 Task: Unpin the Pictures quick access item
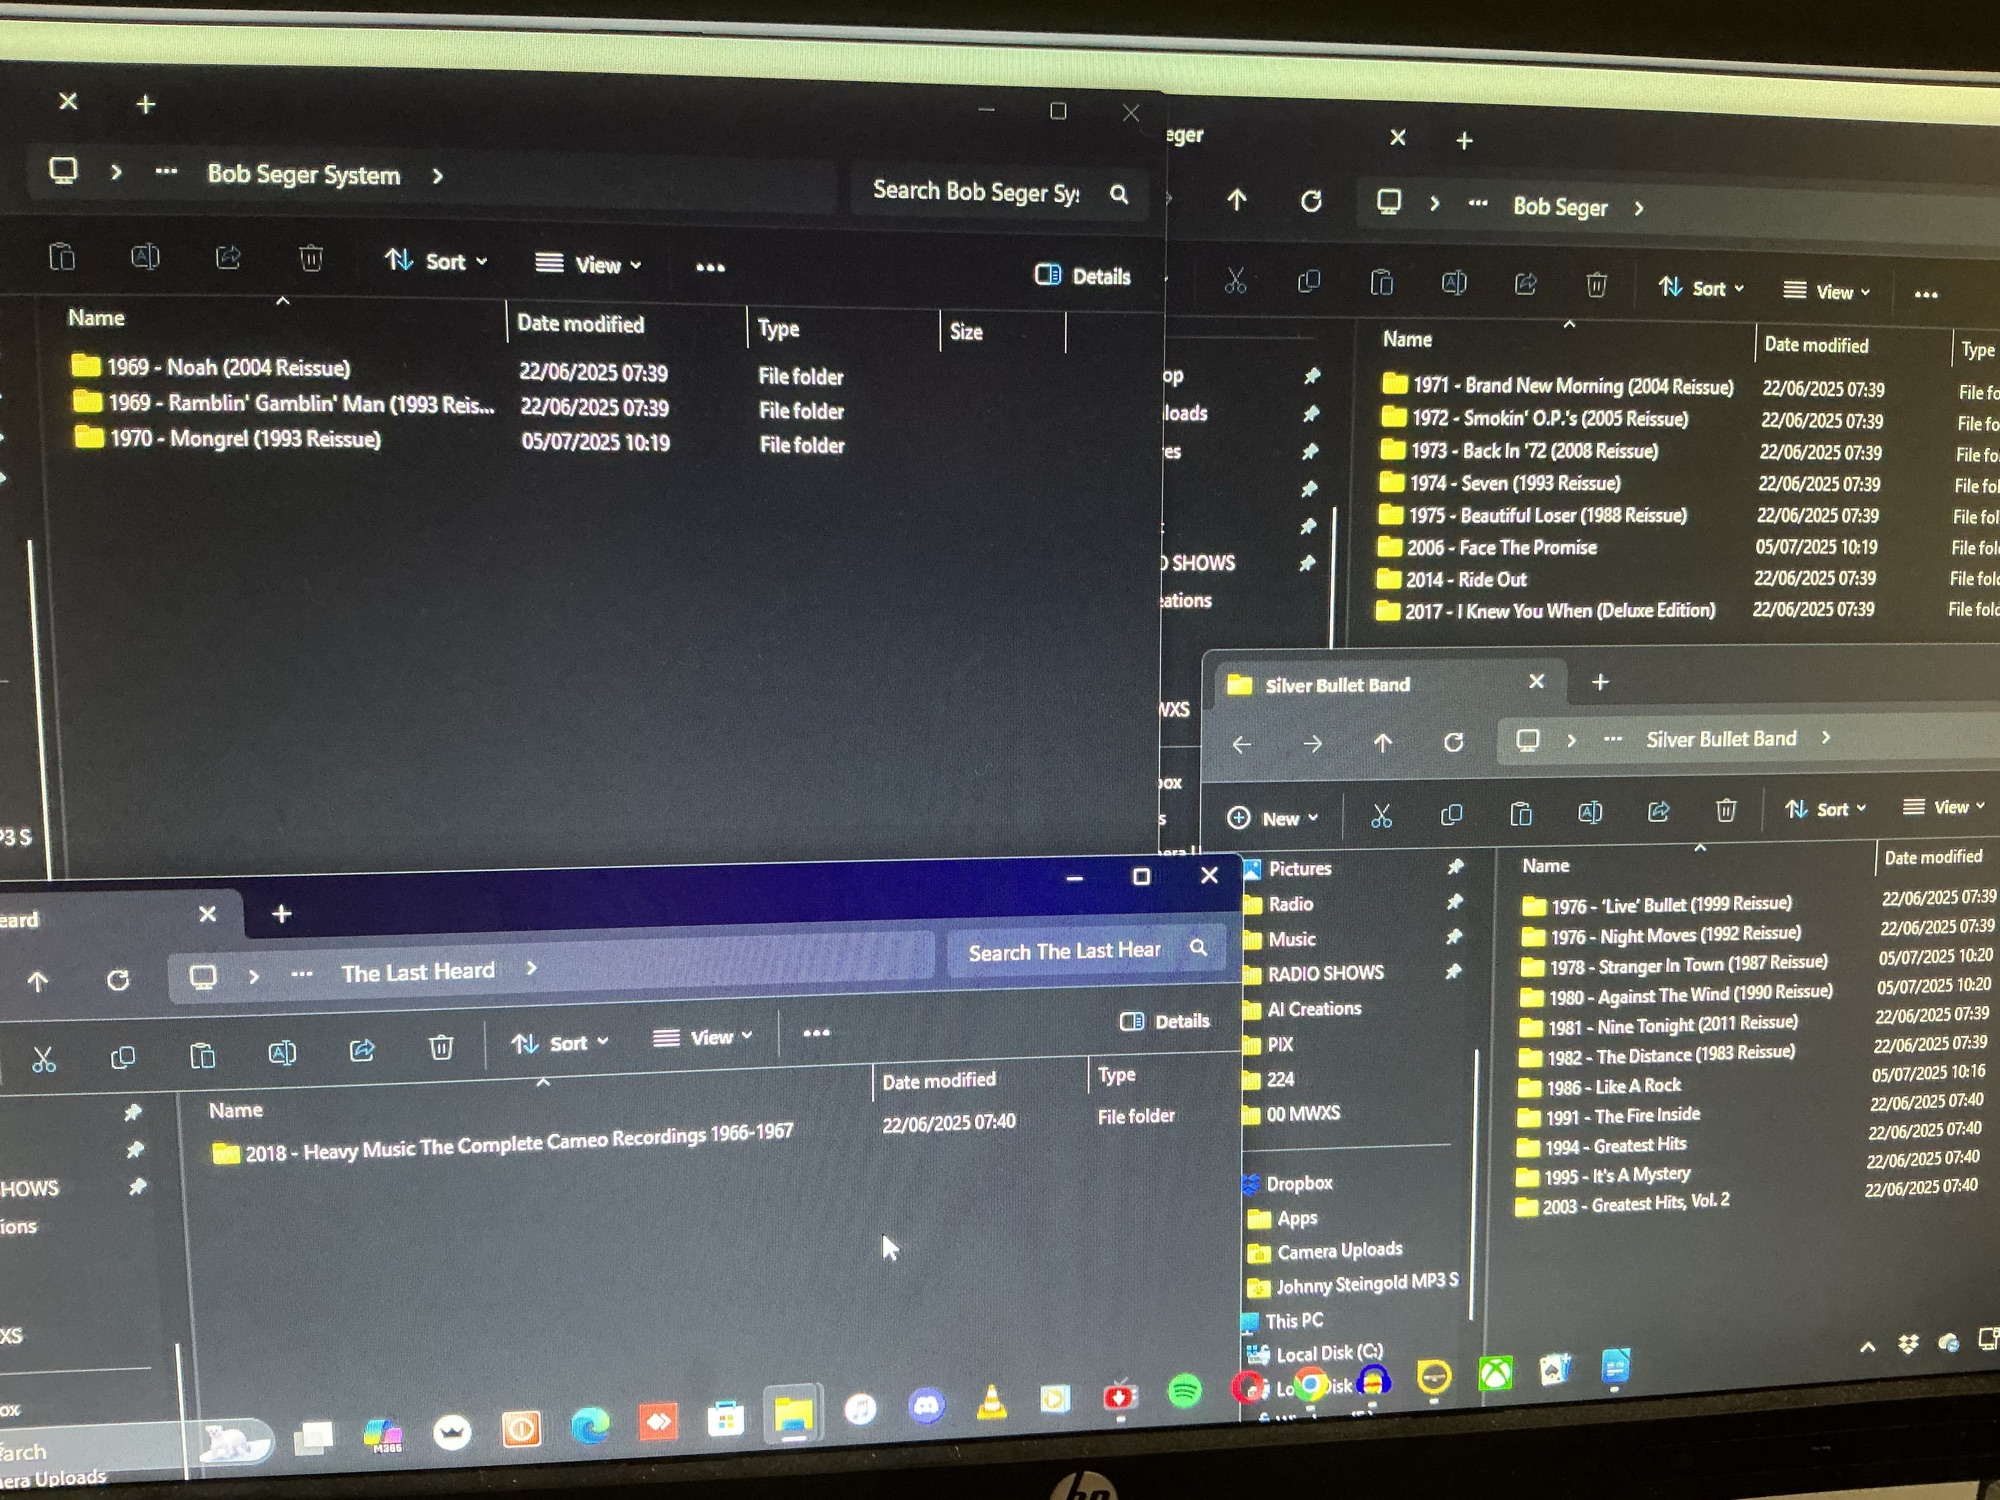click(x=1455, y=867)
